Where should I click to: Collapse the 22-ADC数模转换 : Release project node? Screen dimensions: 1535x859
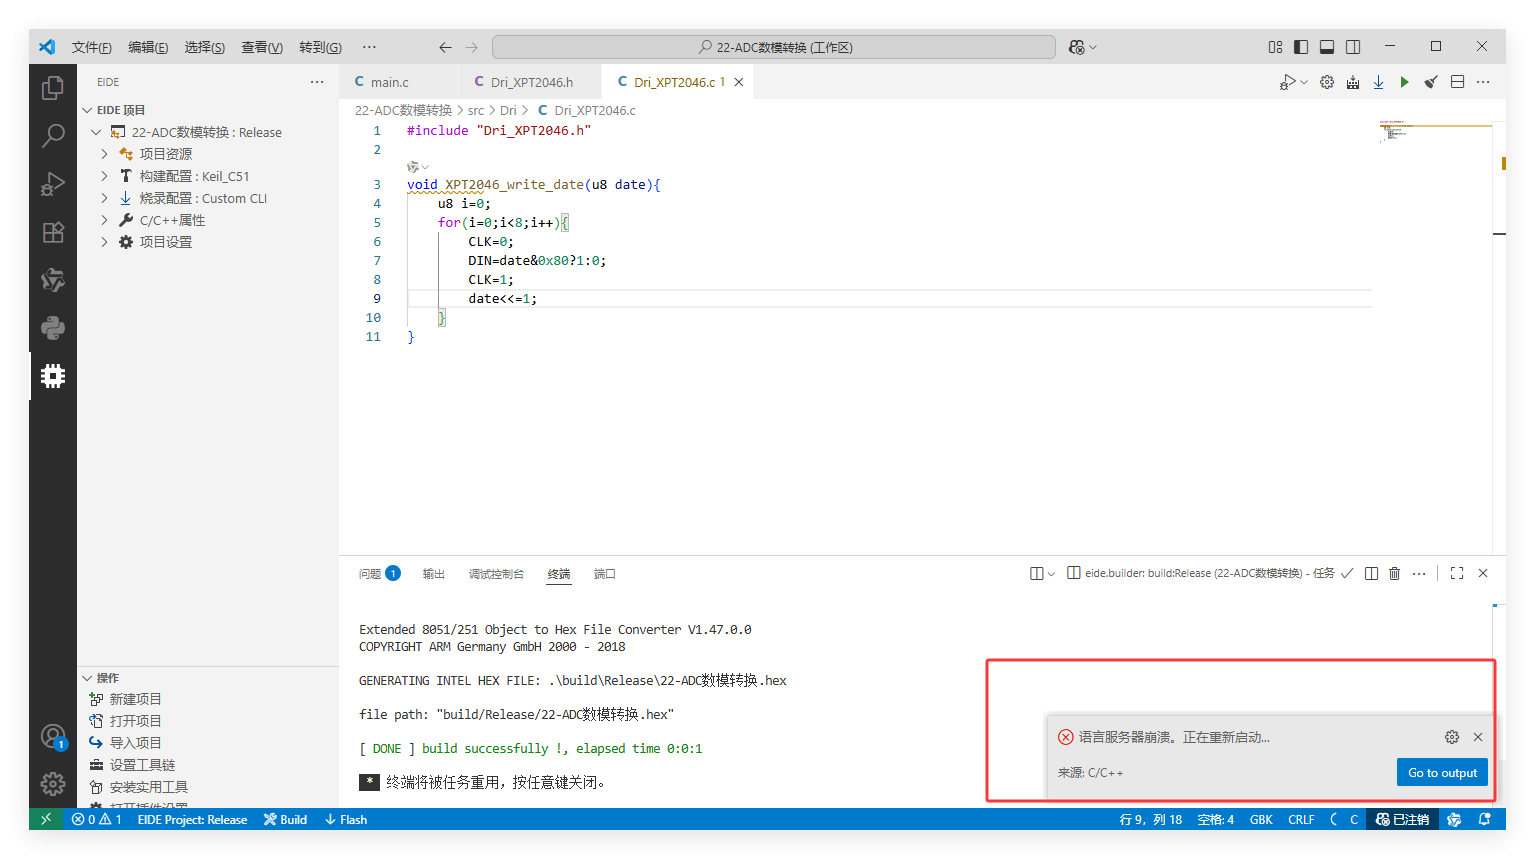tap(96, 132)
